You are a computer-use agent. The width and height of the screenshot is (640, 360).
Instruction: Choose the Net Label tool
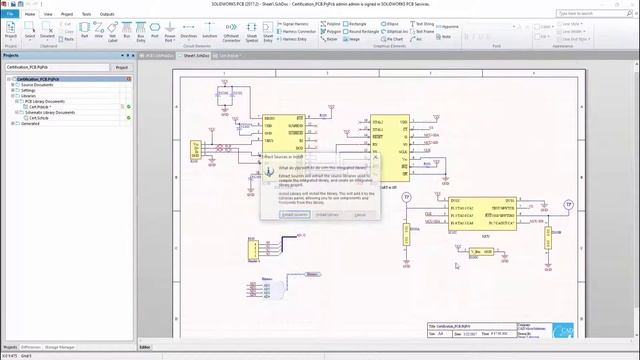tap(113, 32)
